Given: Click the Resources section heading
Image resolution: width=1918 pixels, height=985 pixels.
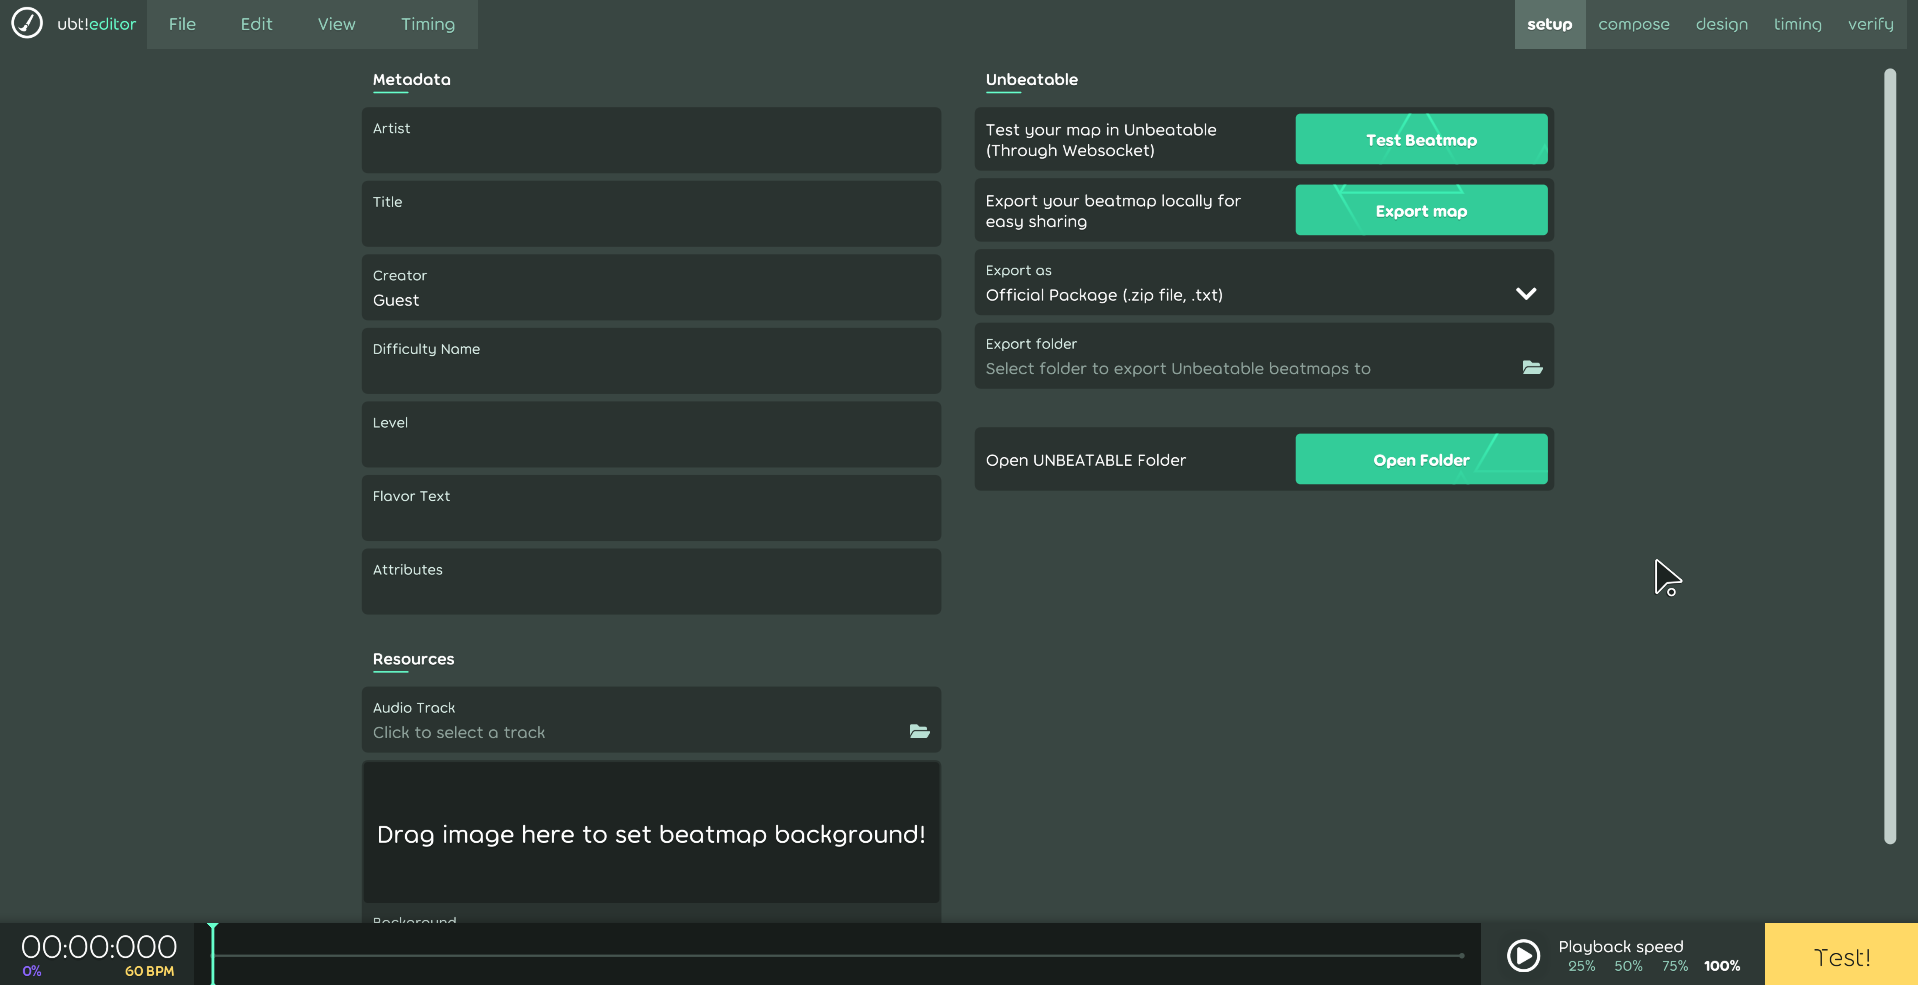Looking at the screenshot, I should click(413, 659).
